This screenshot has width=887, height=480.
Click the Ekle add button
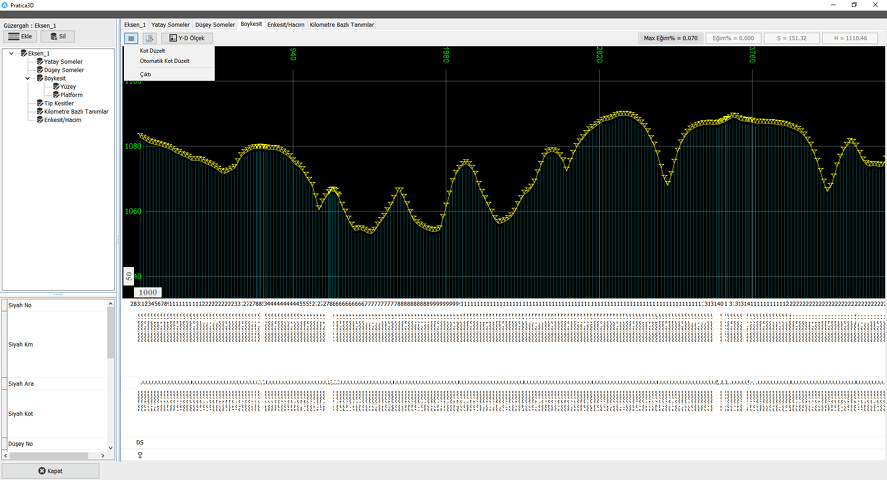pyautogui.click(x=20, y=36)
